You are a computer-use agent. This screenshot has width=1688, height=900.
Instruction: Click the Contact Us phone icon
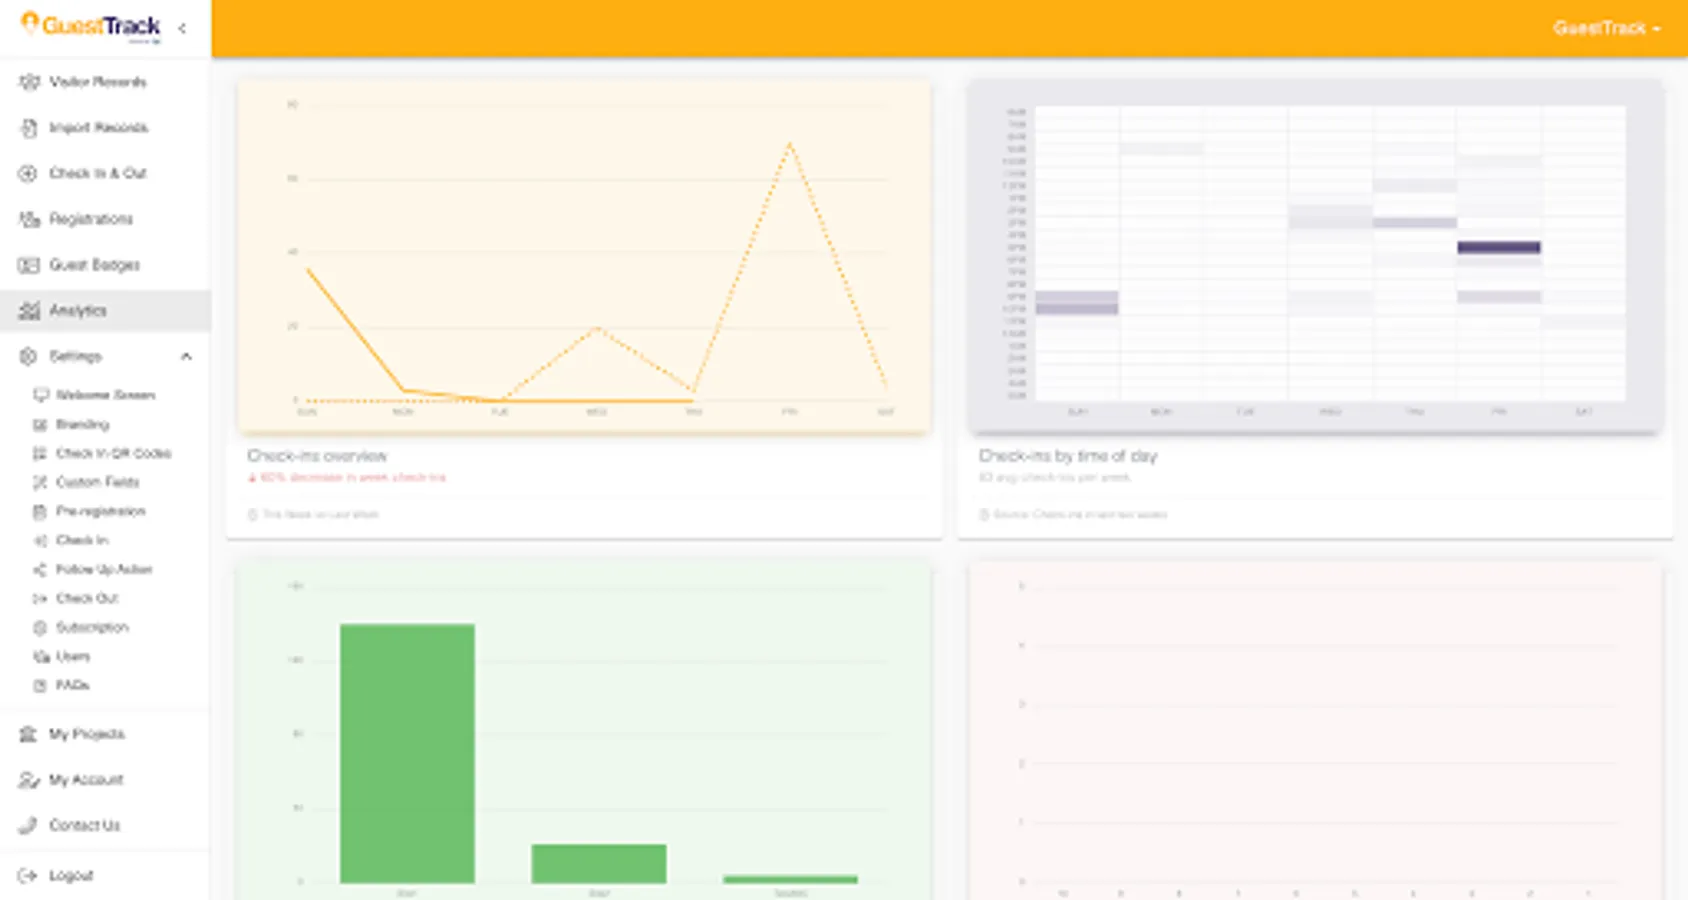28,825
